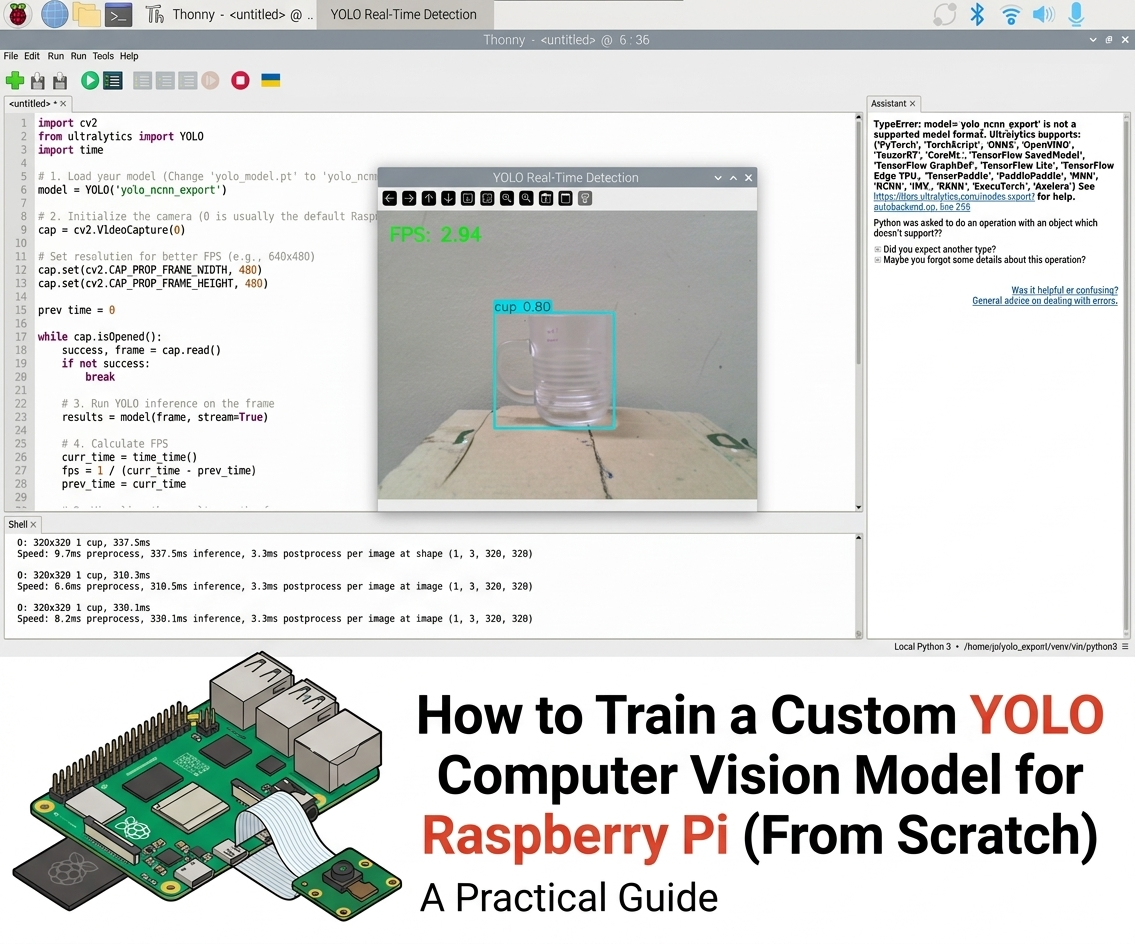This screenshot has width=1135, height=944.
Task: Expand 'Maybe you forgot some details' hint
Action: [x=877, y=260]
